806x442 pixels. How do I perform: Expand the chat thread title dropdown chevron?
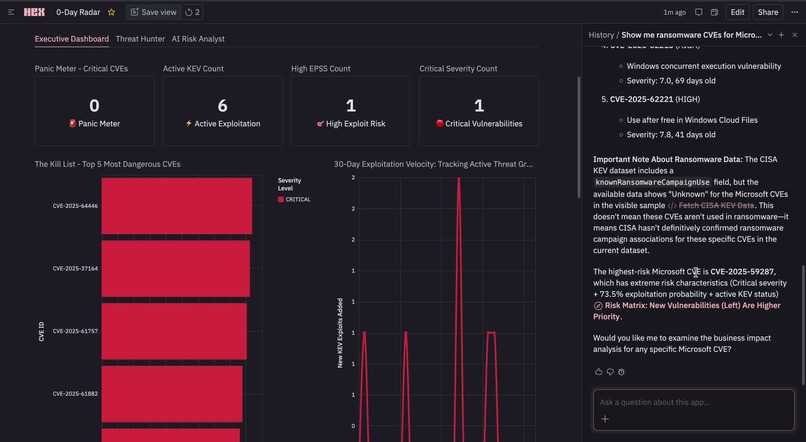(x=770, y=35)
